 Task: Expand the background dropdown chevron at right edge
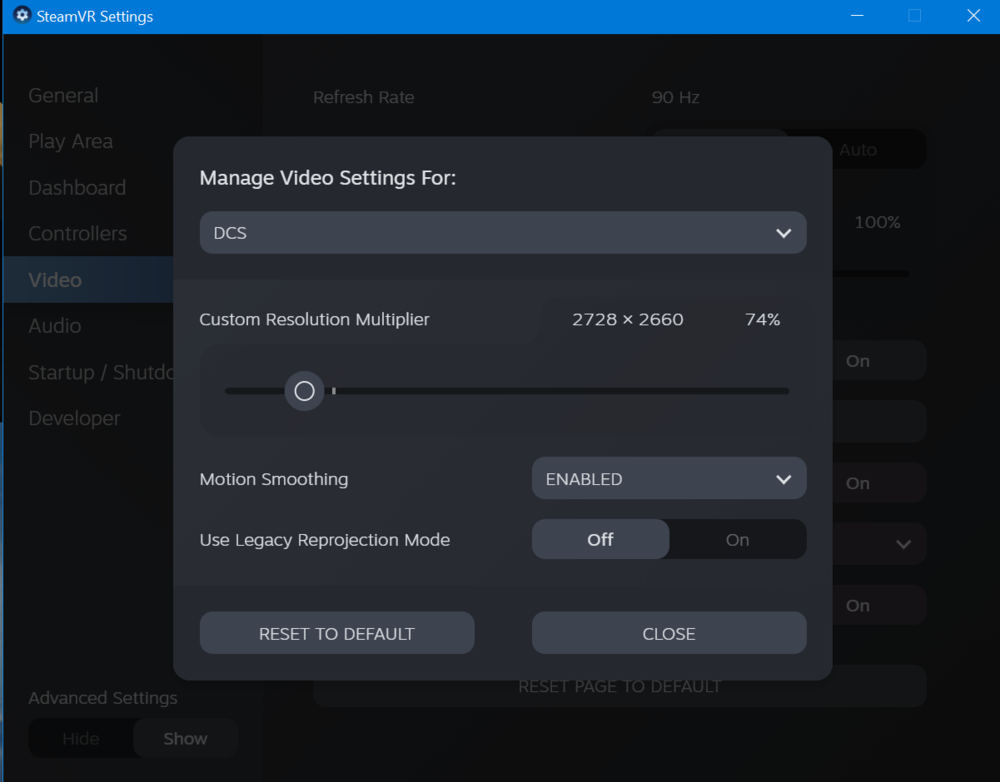pos(903,544)
